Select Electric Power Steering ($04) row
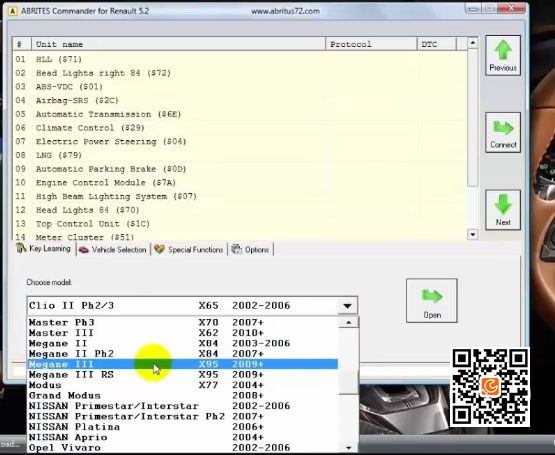555x455 pixels. (x=240, y=142)
